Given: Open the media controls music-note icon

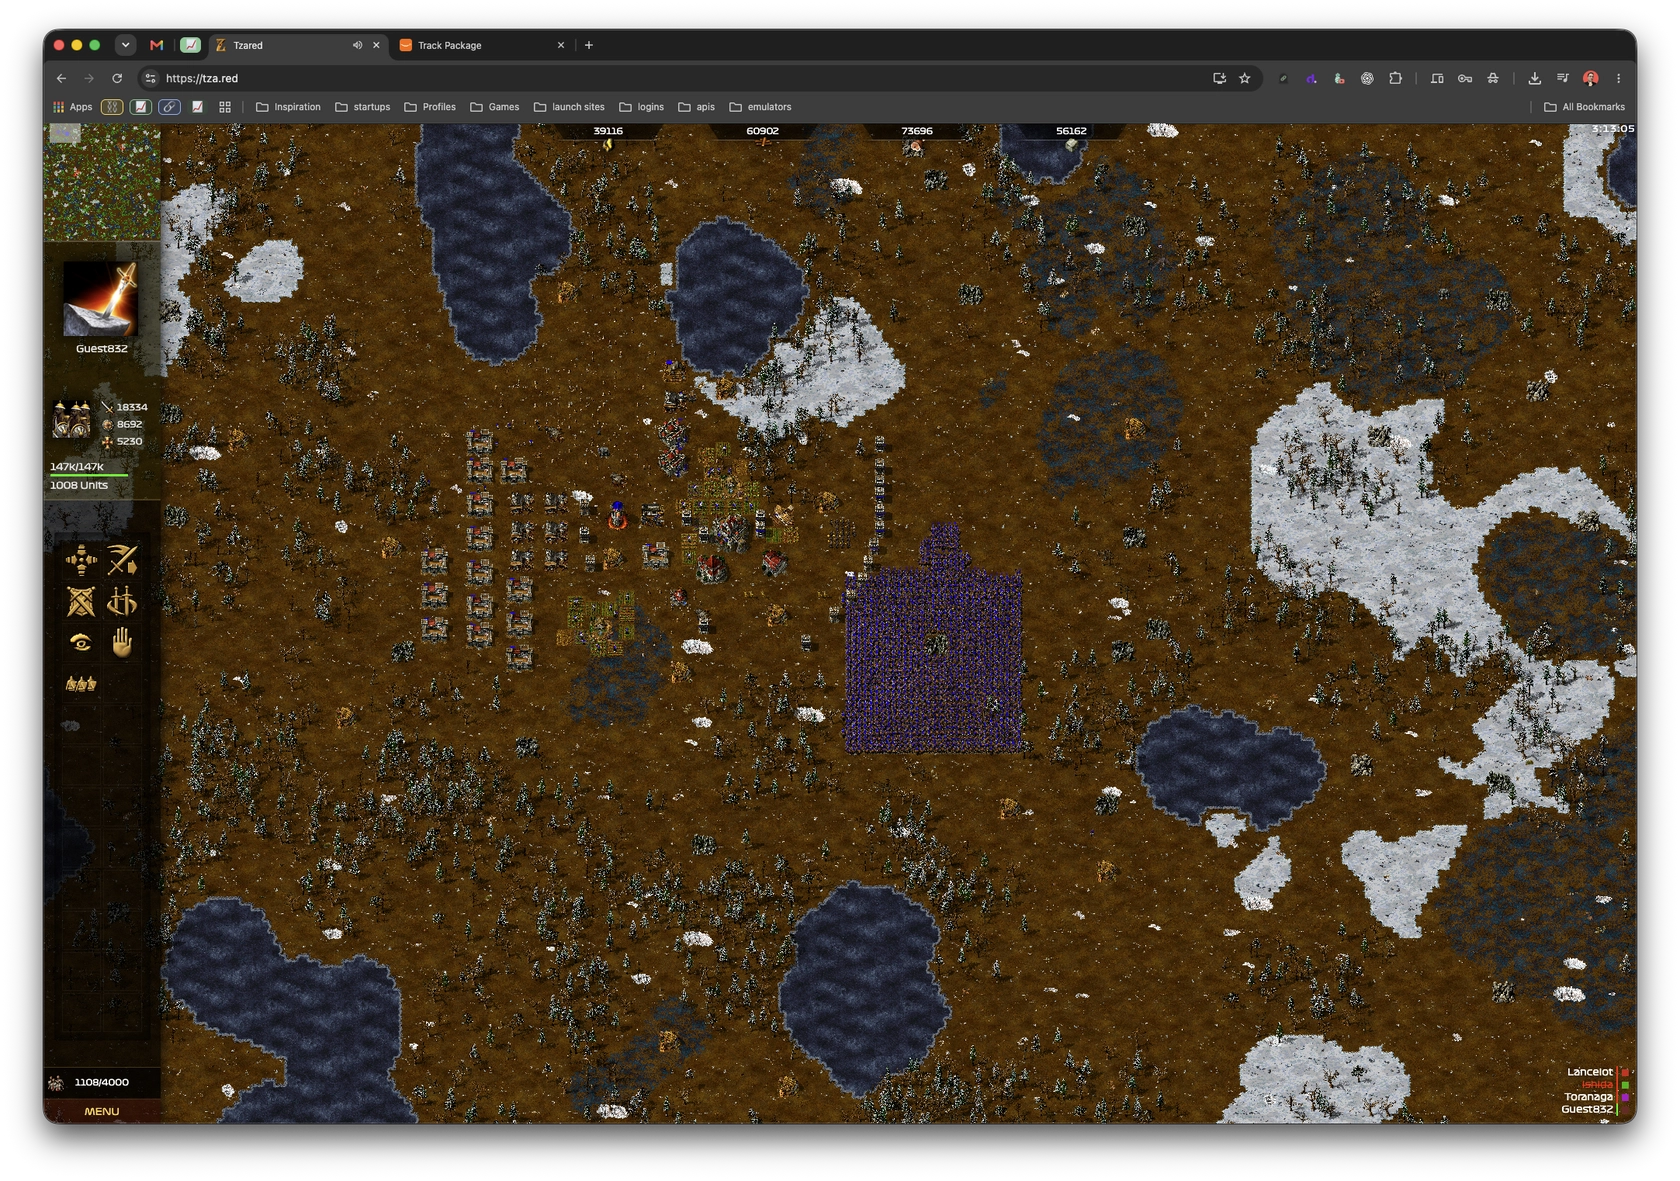Looking at the screenshot, I should pyautogui.click(x=1562, y=78).
